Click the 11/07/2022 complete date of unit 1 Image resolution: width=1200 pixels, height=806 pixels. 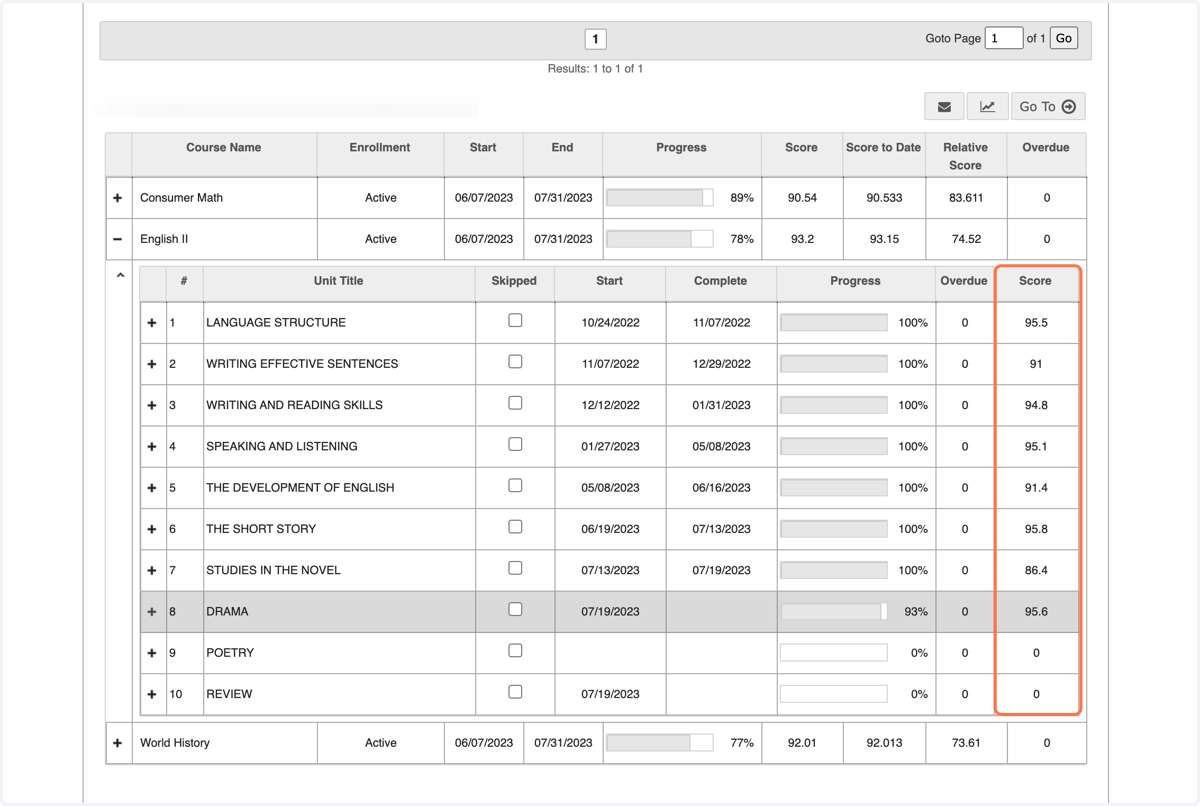point(721,323)
